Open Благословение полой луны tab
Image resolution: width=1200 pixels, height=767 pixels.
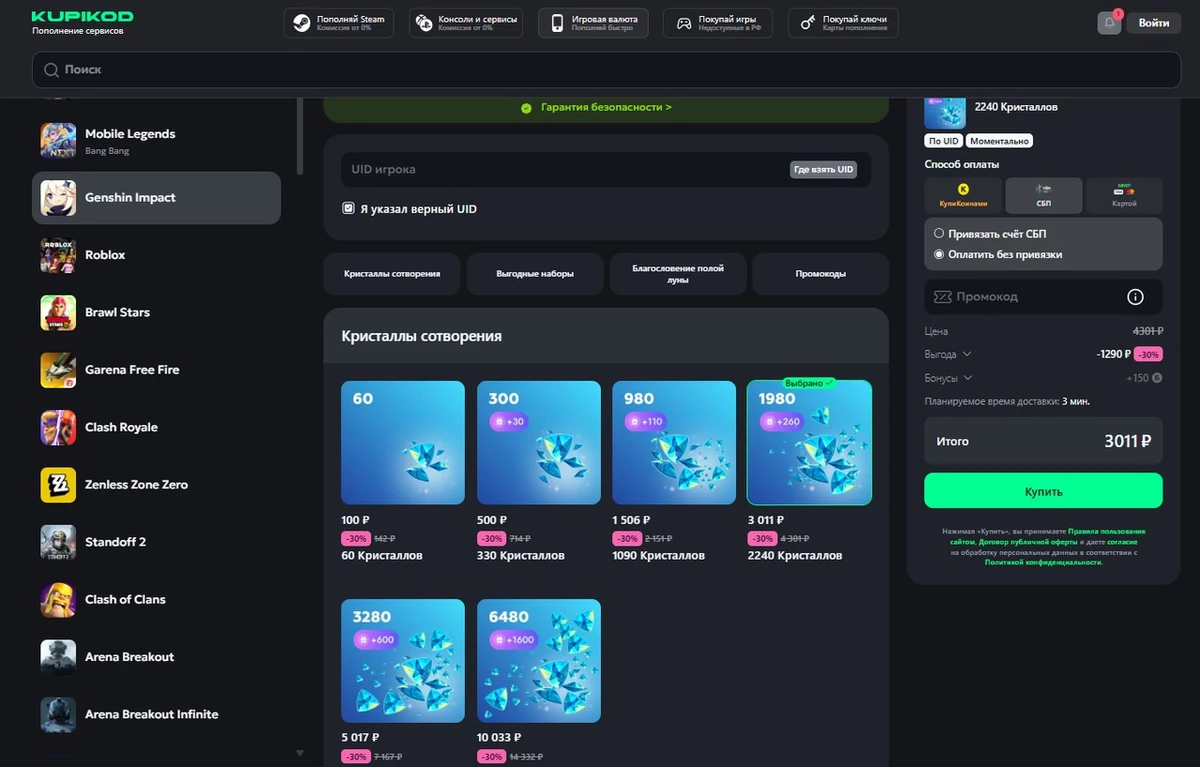(x=678, y=273)
